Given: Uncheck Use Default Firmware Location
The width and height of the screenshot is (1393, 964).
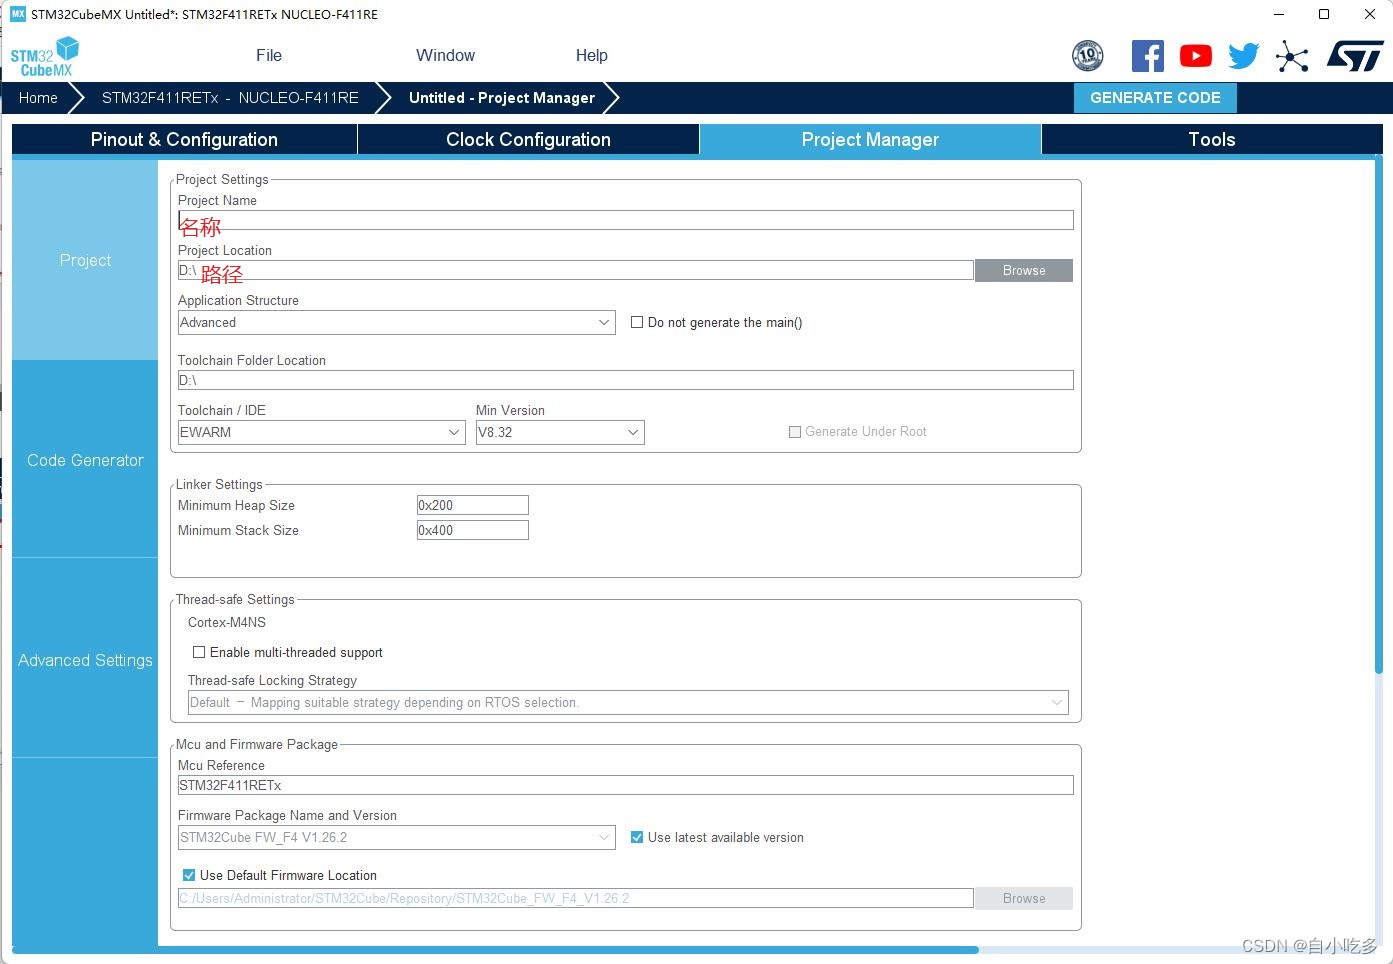Looking at the screenshot, I should point(189,875).
